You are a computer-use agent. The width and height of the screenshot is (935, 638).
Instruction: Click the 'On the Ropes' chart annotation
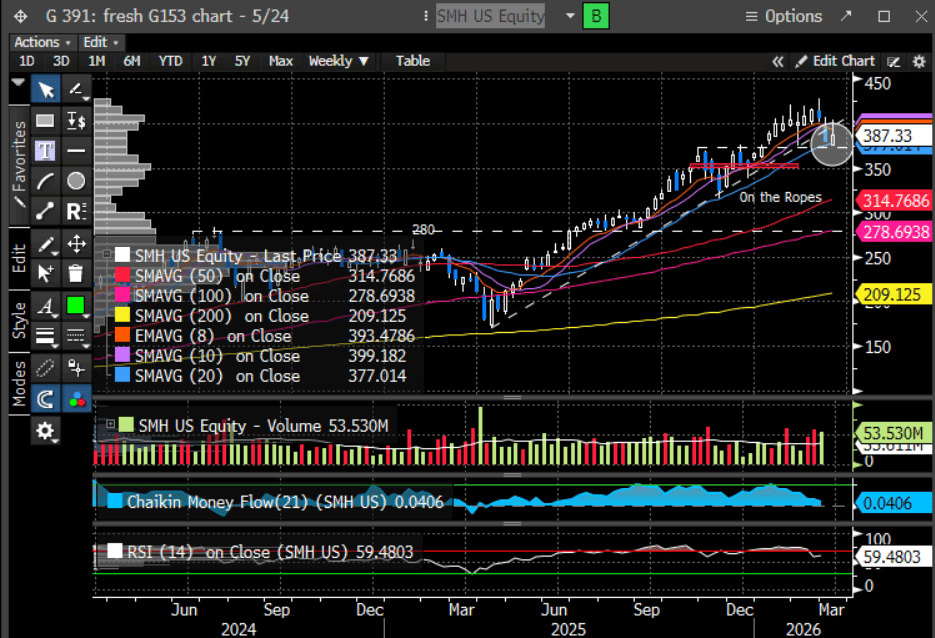pos(780,197)
